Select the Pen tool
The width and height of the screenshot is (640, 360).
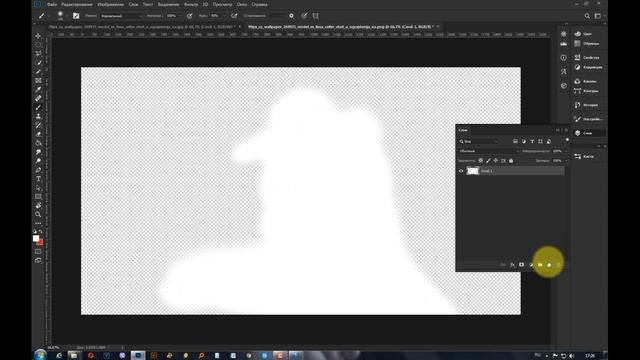coord(38,170)
